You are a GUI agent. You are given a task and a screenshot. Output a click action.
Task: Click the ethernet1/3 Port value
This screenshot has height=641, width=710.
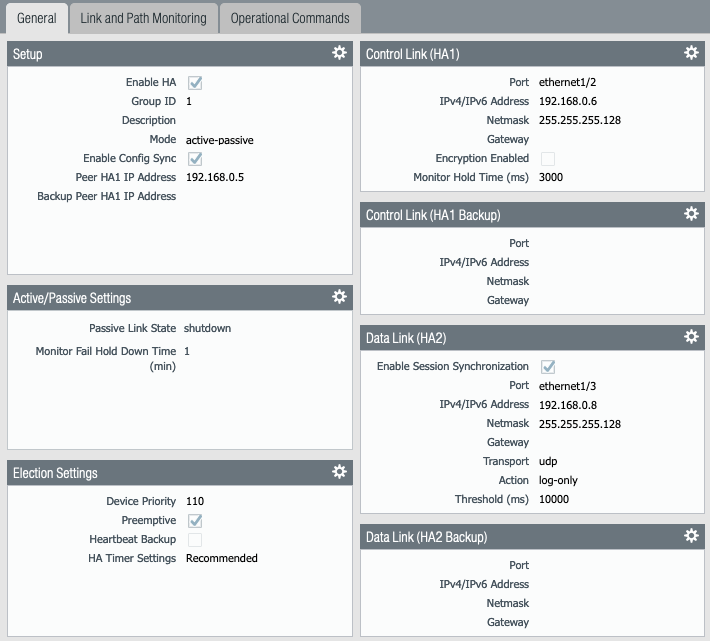(567, 385)
